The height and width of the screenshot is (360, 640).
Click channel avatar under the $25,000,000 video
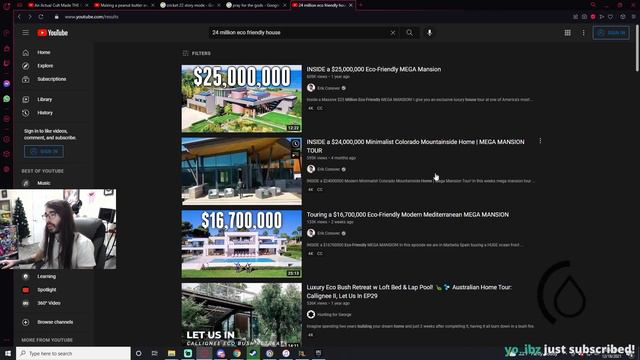click(x=311, y=88)
